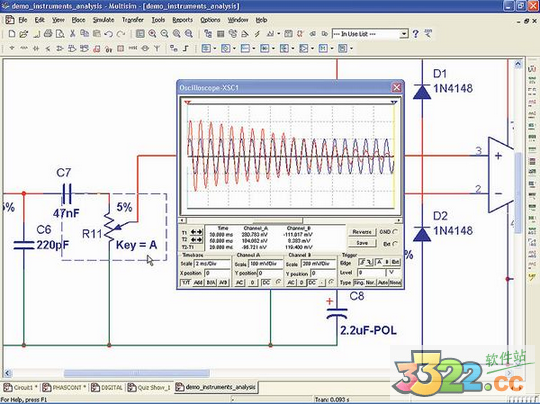
Task: Click the Reverse button on oscilloscope
Action: [362, 232]
